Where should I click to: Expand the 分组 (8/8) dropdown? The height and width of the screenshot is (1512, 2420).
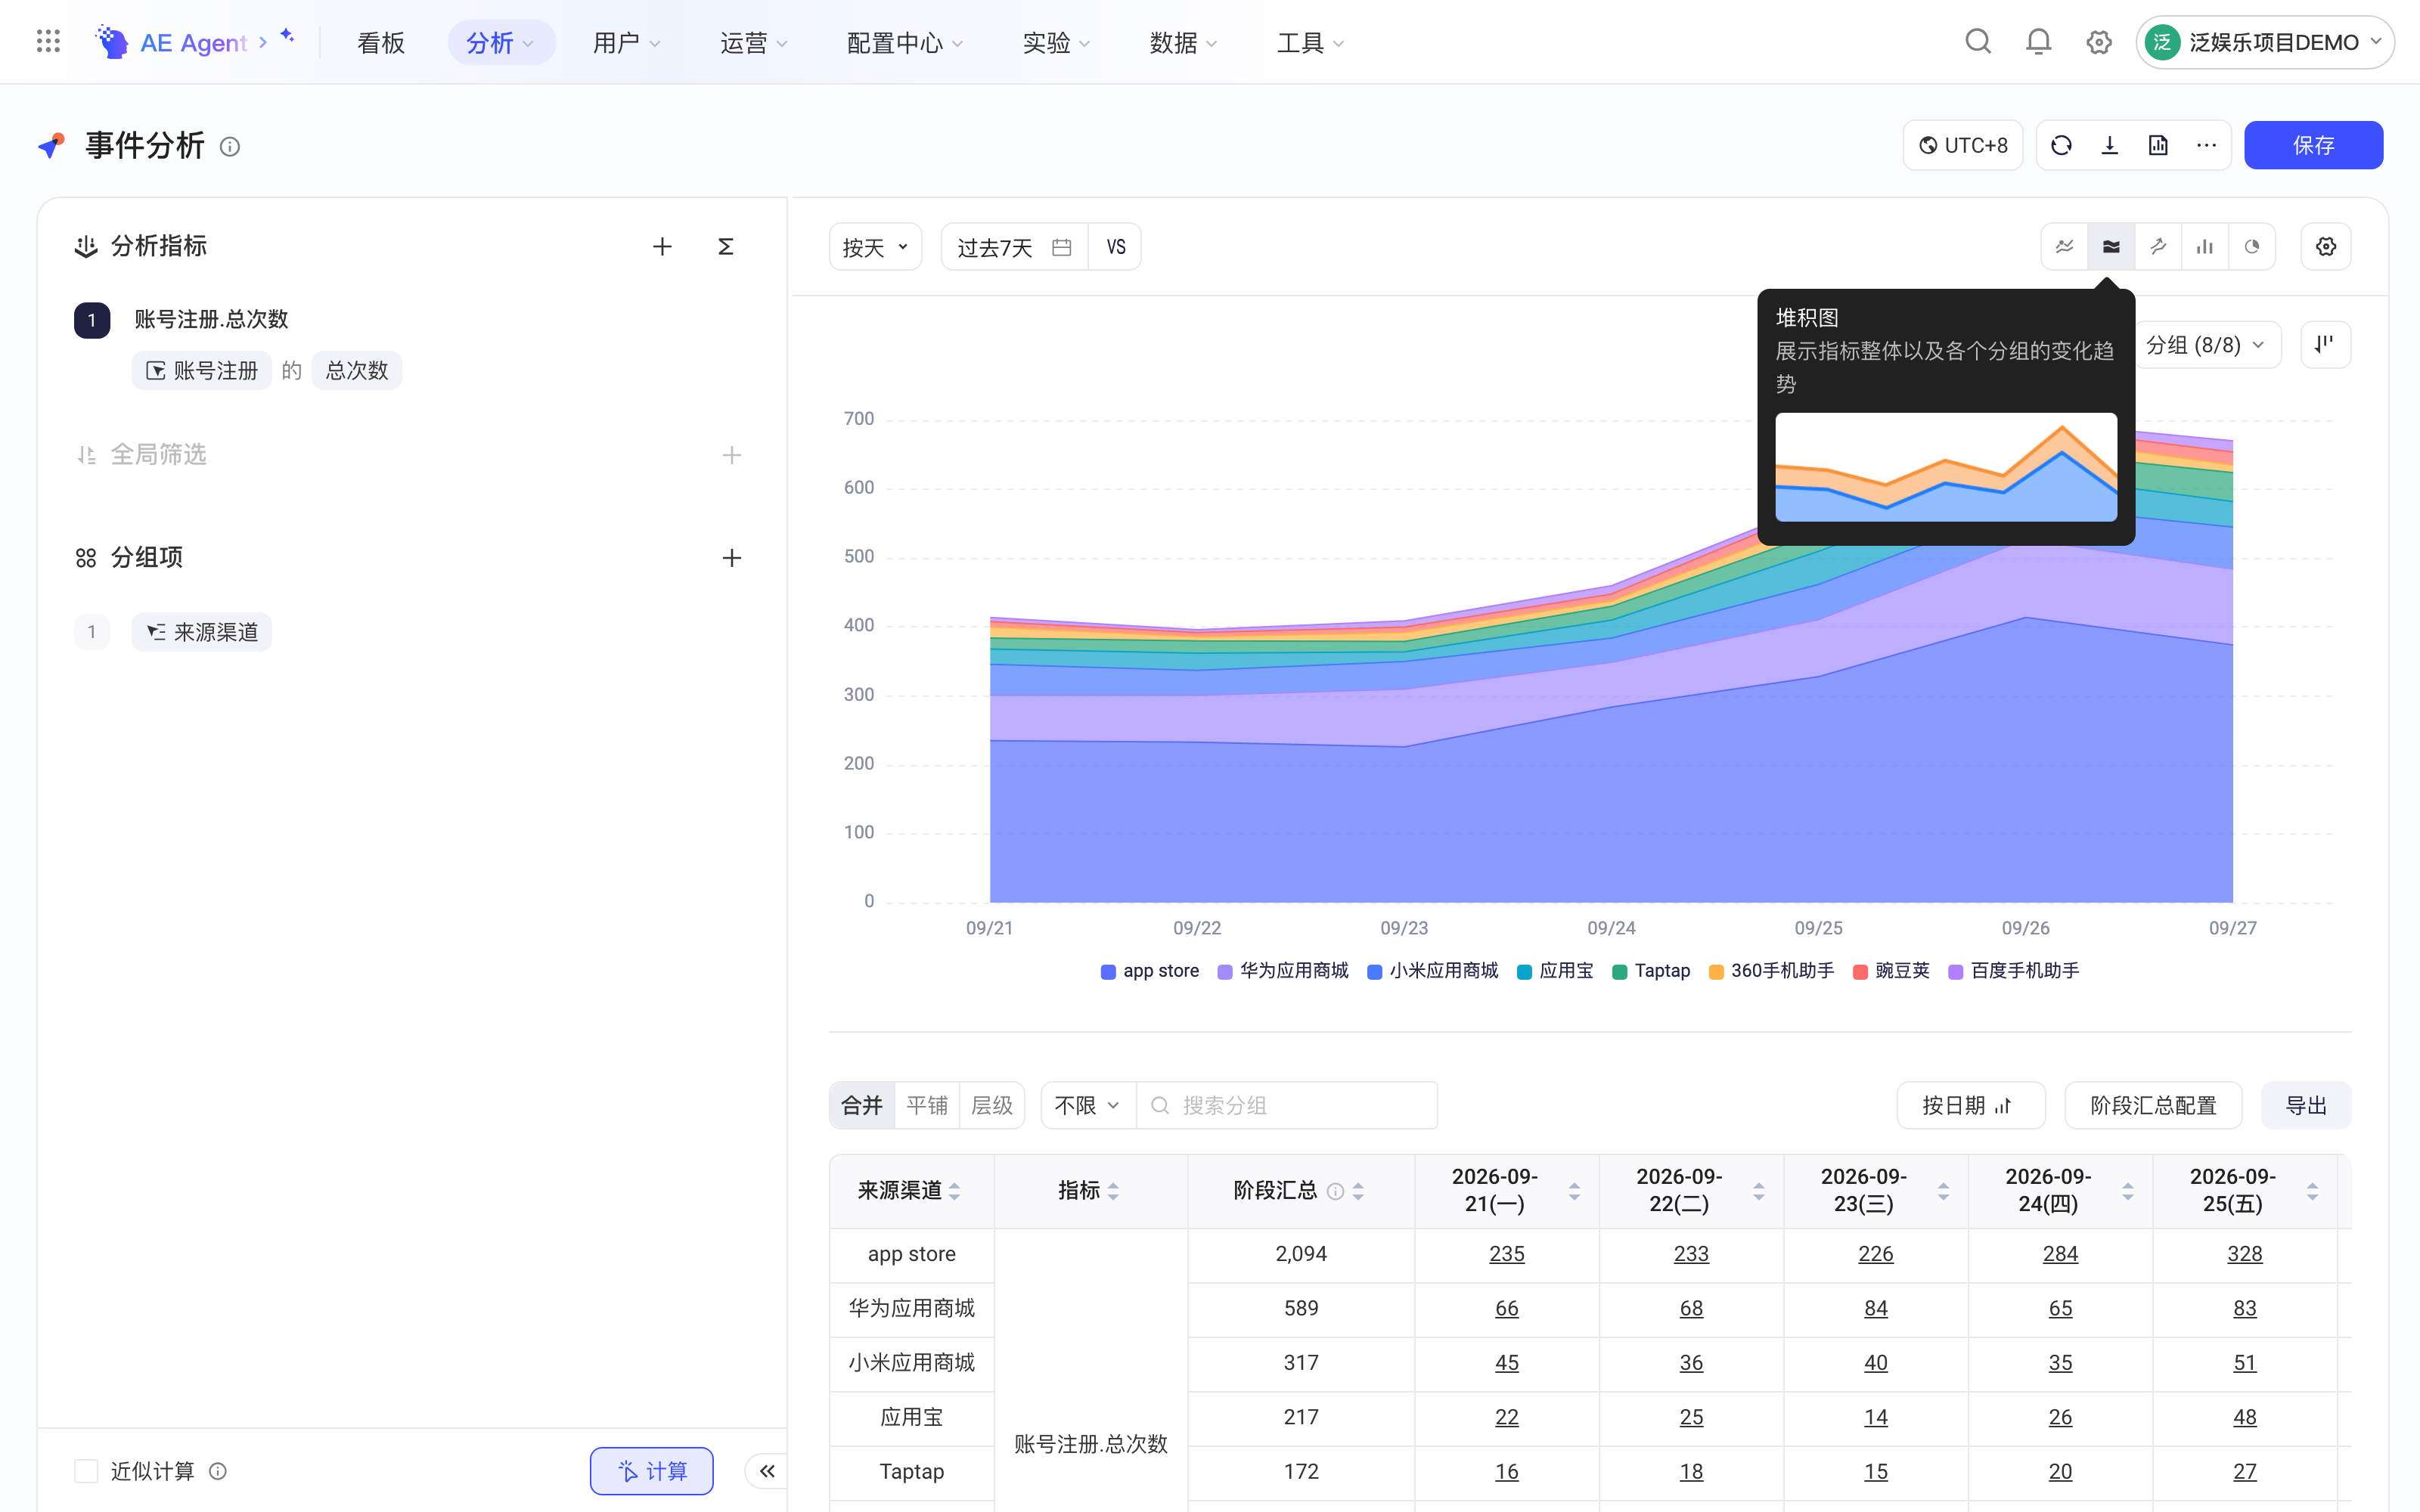tap(2207, 345)
